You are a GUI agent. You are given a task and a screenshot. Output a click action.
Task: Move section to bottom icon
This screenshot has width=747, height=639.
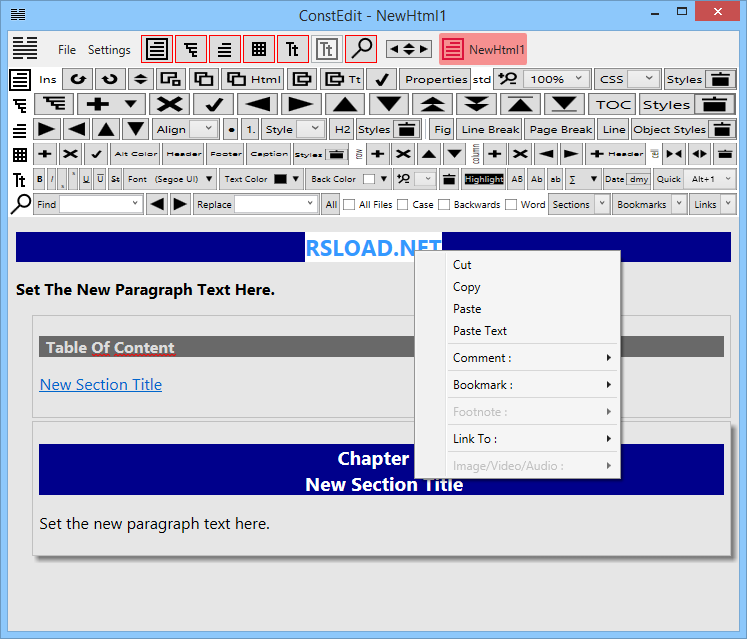tap(564, 104)
